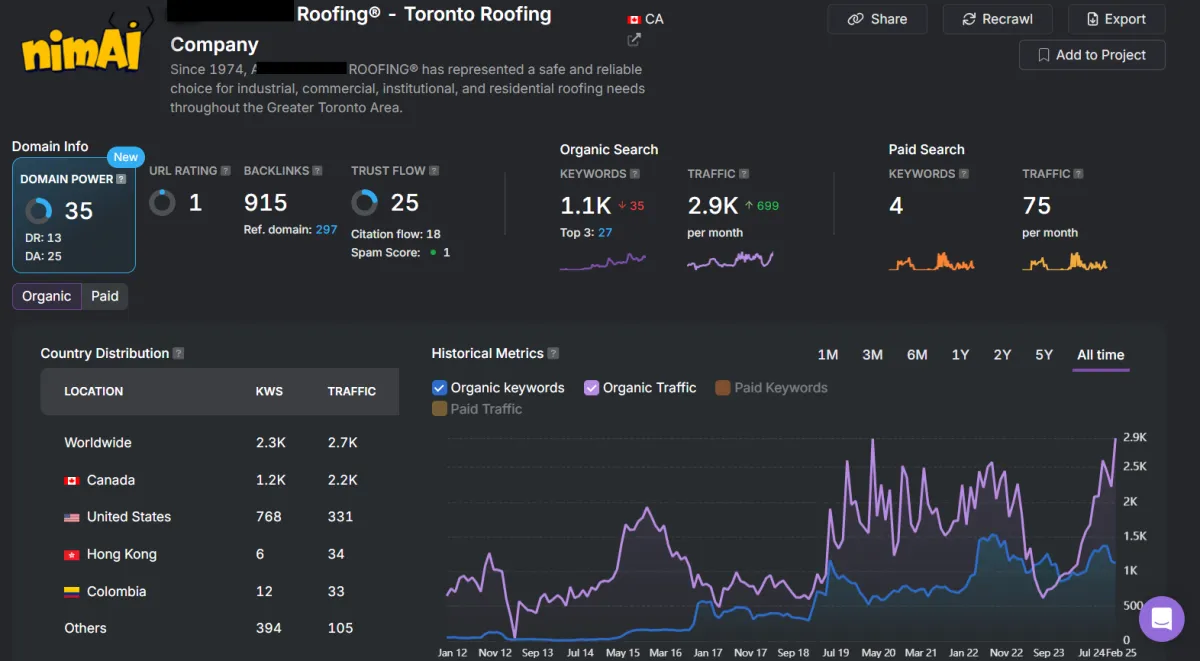
Task: Click the Country Distribution help icon
Action: 178,353
